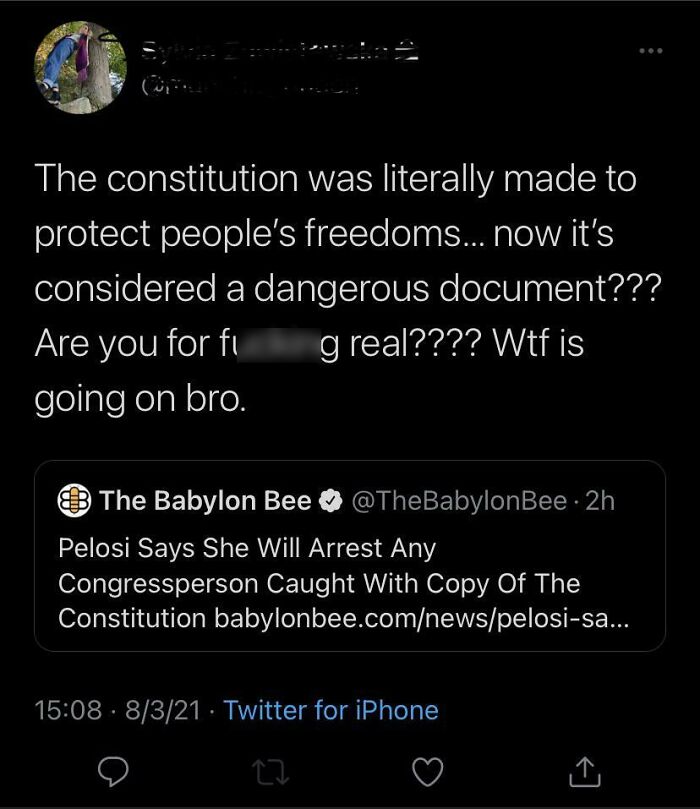The height and width of the screenshot is (809, 700).
Task: Click the "Wtf is going on bro." line
Action: 140,399
